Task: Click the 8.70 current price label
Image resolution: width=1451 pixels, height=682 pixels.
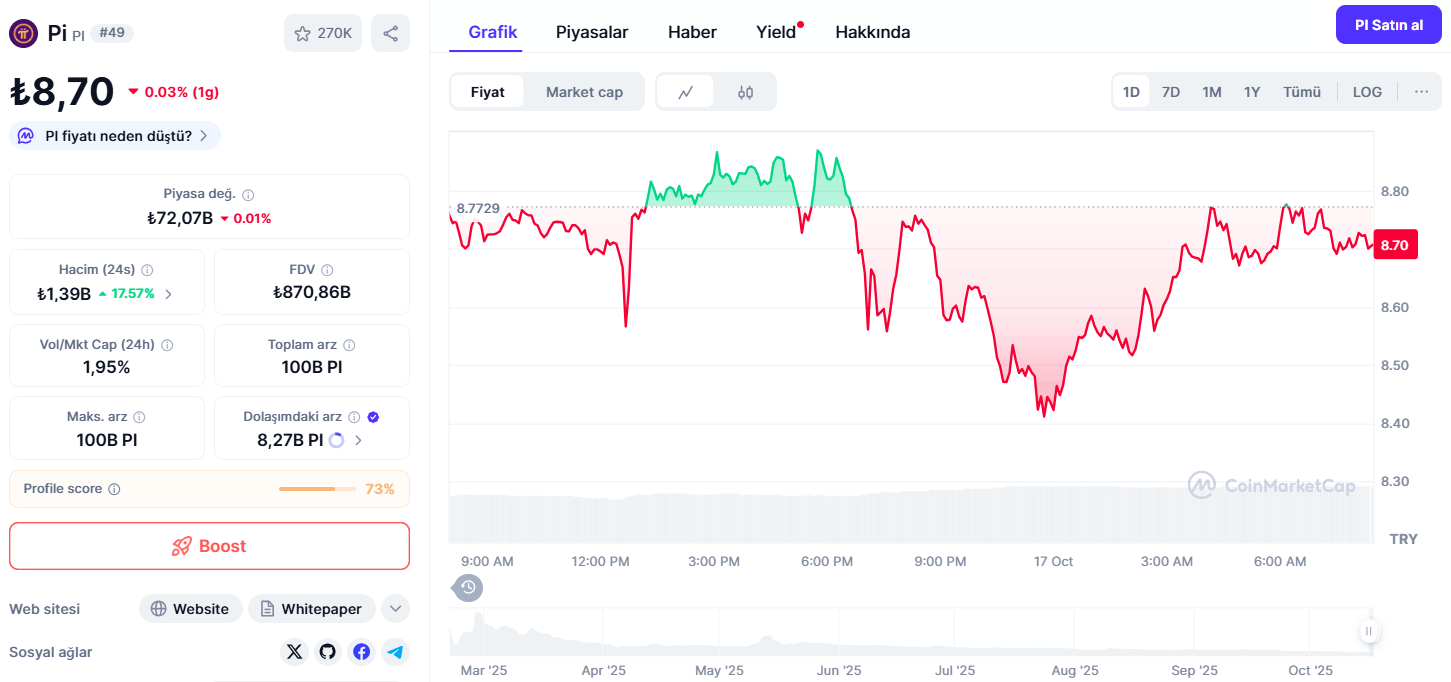Action: 1395,245
